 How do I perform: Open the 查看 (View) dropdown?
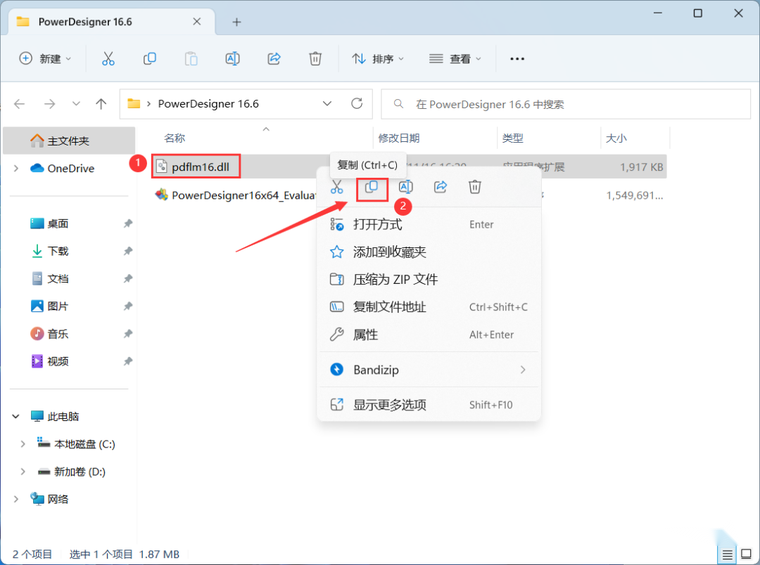[x=455, y=59]
